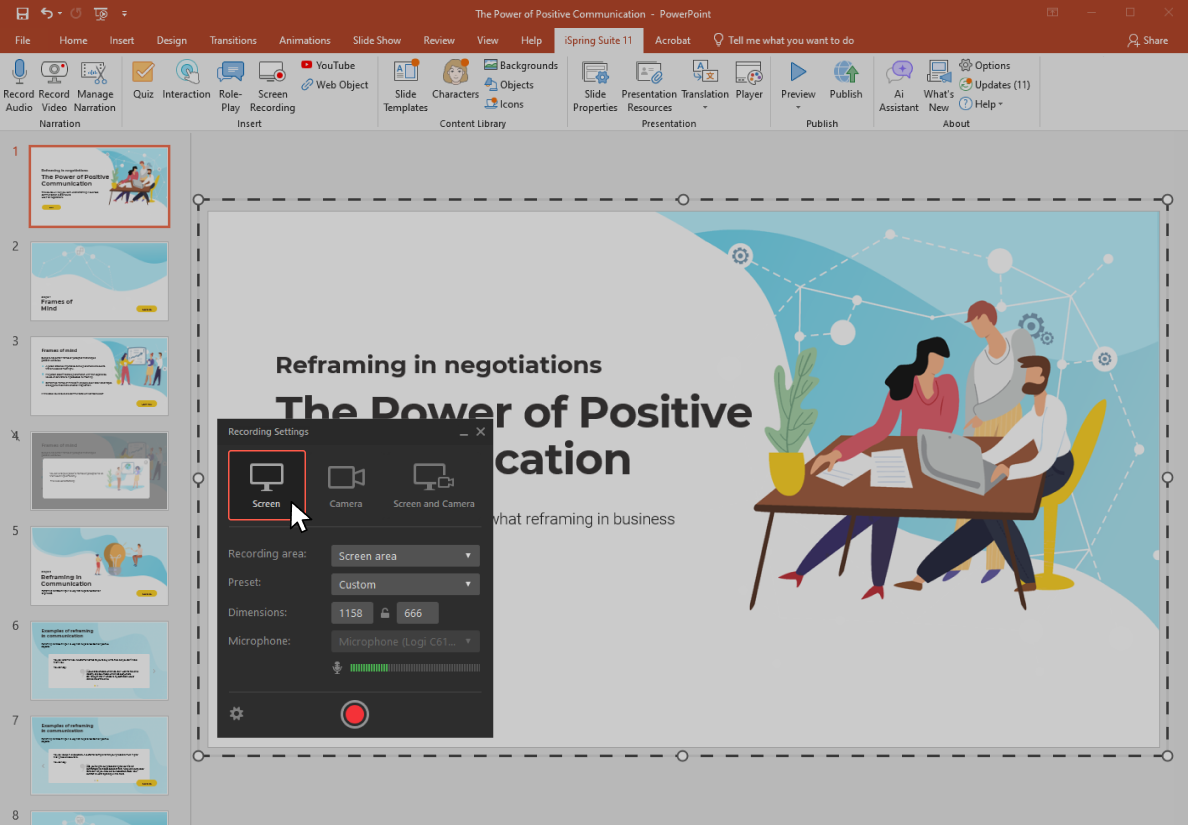Select the Quiz tool
Image resolution: width=1188 pixels, height=825 pixels.
click(x=143, y=84)
